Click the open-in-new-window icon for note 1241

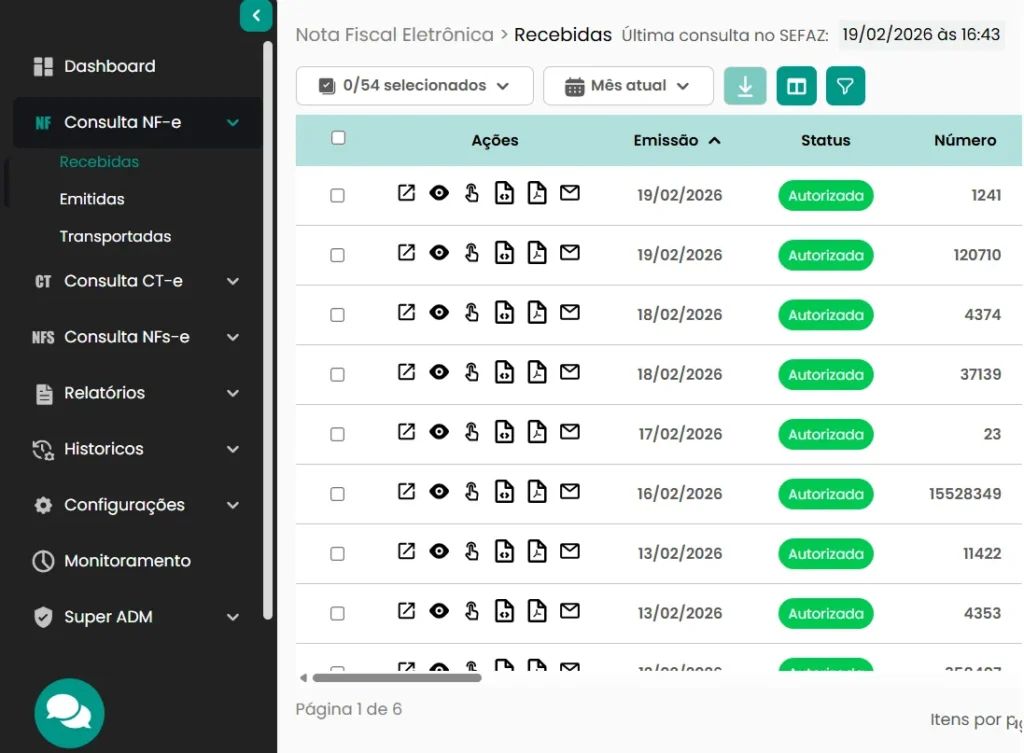click(x=406, y=194)
